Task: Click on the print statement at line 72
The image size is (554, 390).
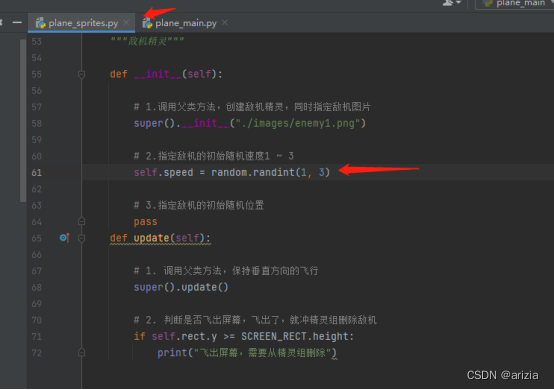Action: [247, 353]
